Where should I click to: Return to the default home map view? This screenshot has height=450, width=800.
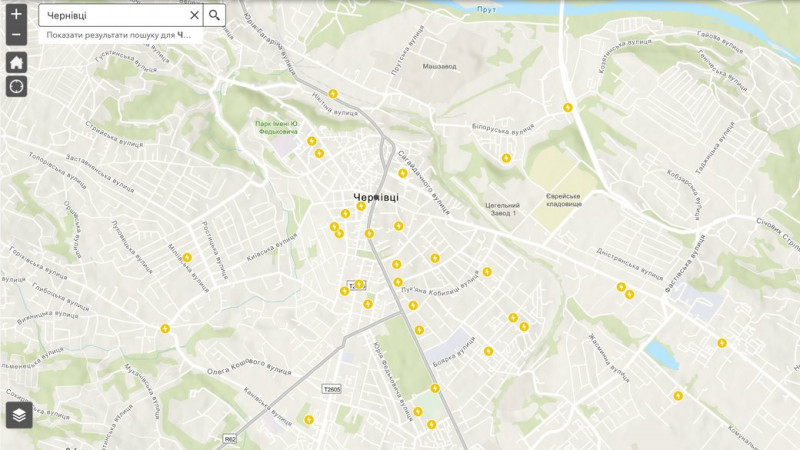tap(16, 62)
